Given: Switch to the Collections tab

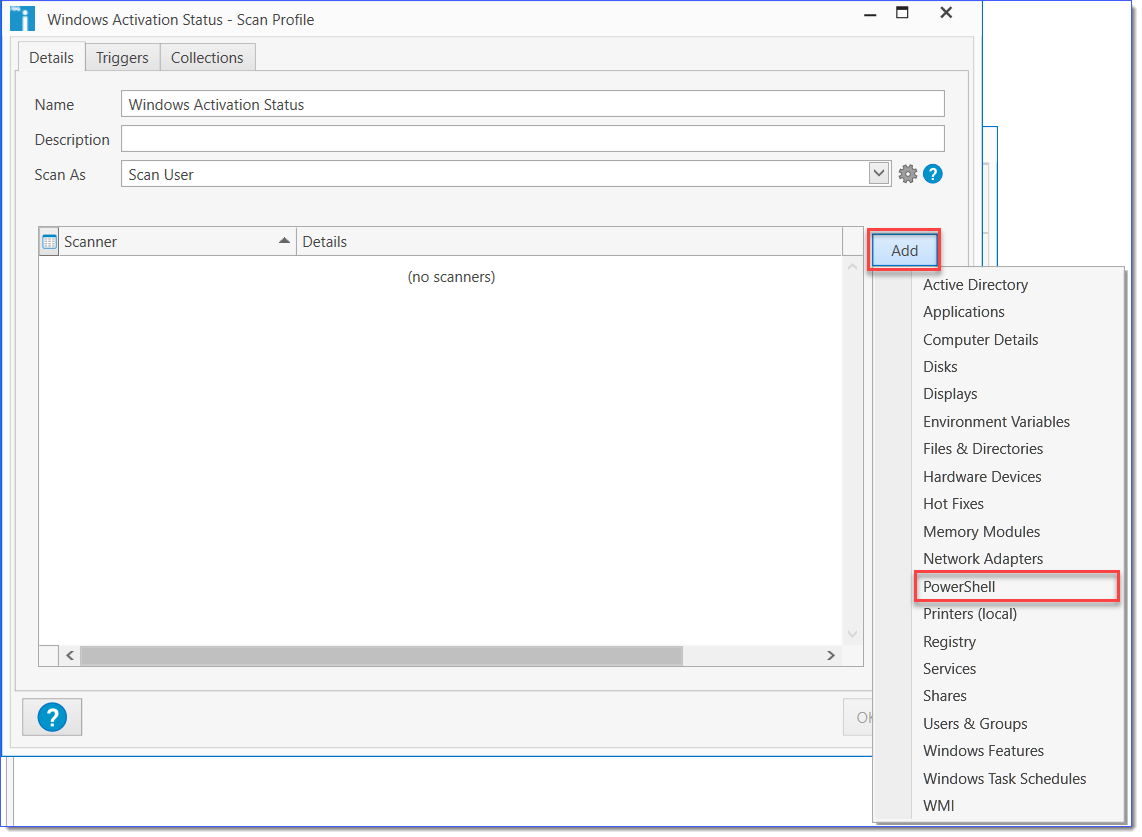Looking at the screenshot, I should click(208, 58).
